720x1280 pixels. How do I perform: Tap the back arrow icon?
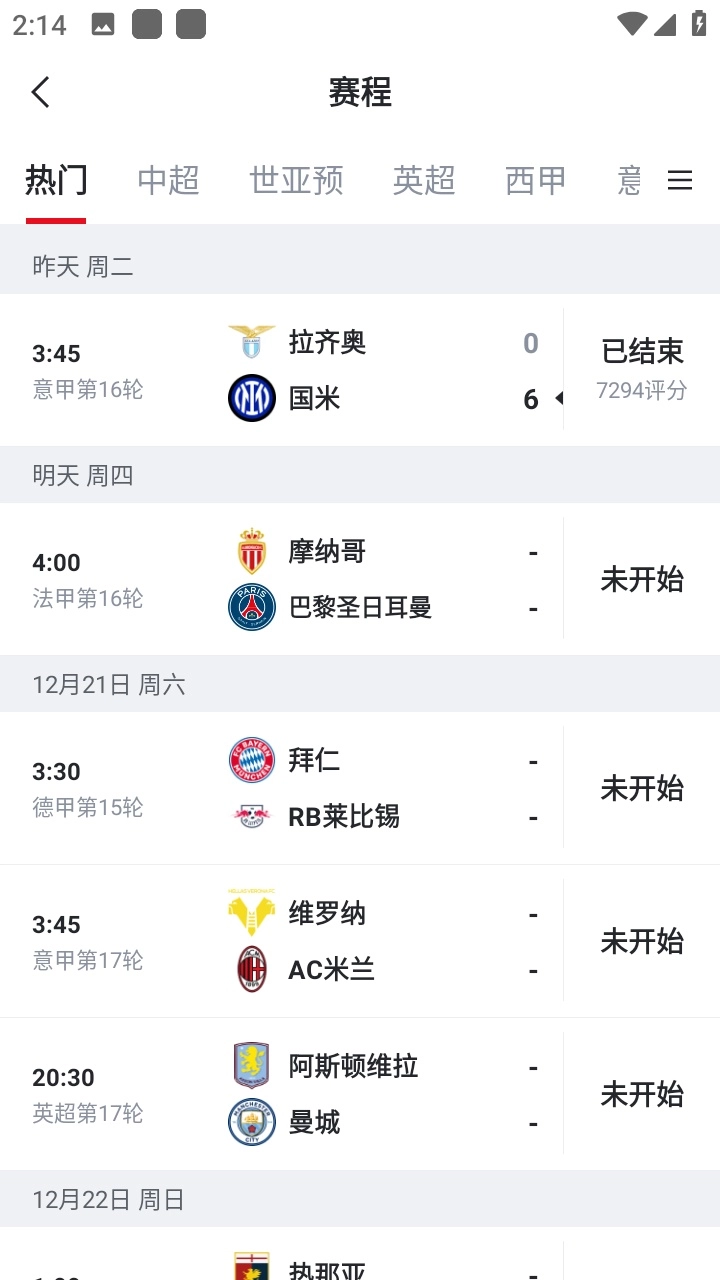pos(40,92)
